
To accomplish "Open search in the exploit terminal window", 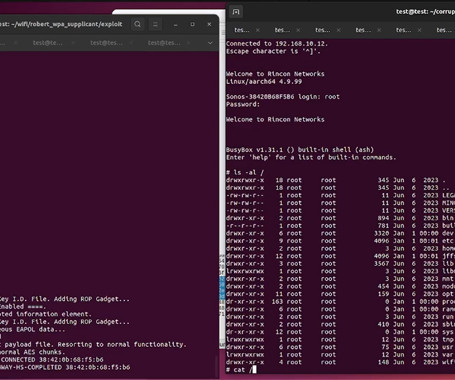I will [137, 24].
